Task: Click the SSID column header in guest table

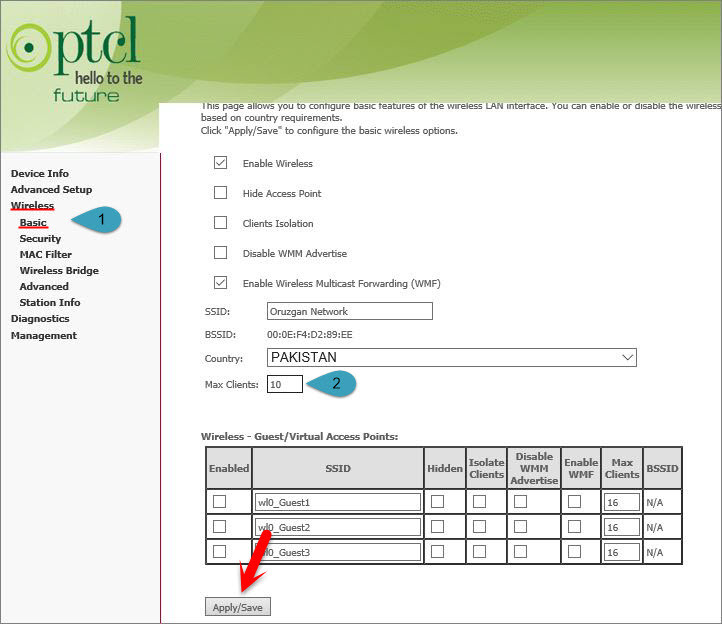Action: pos(338,468)
